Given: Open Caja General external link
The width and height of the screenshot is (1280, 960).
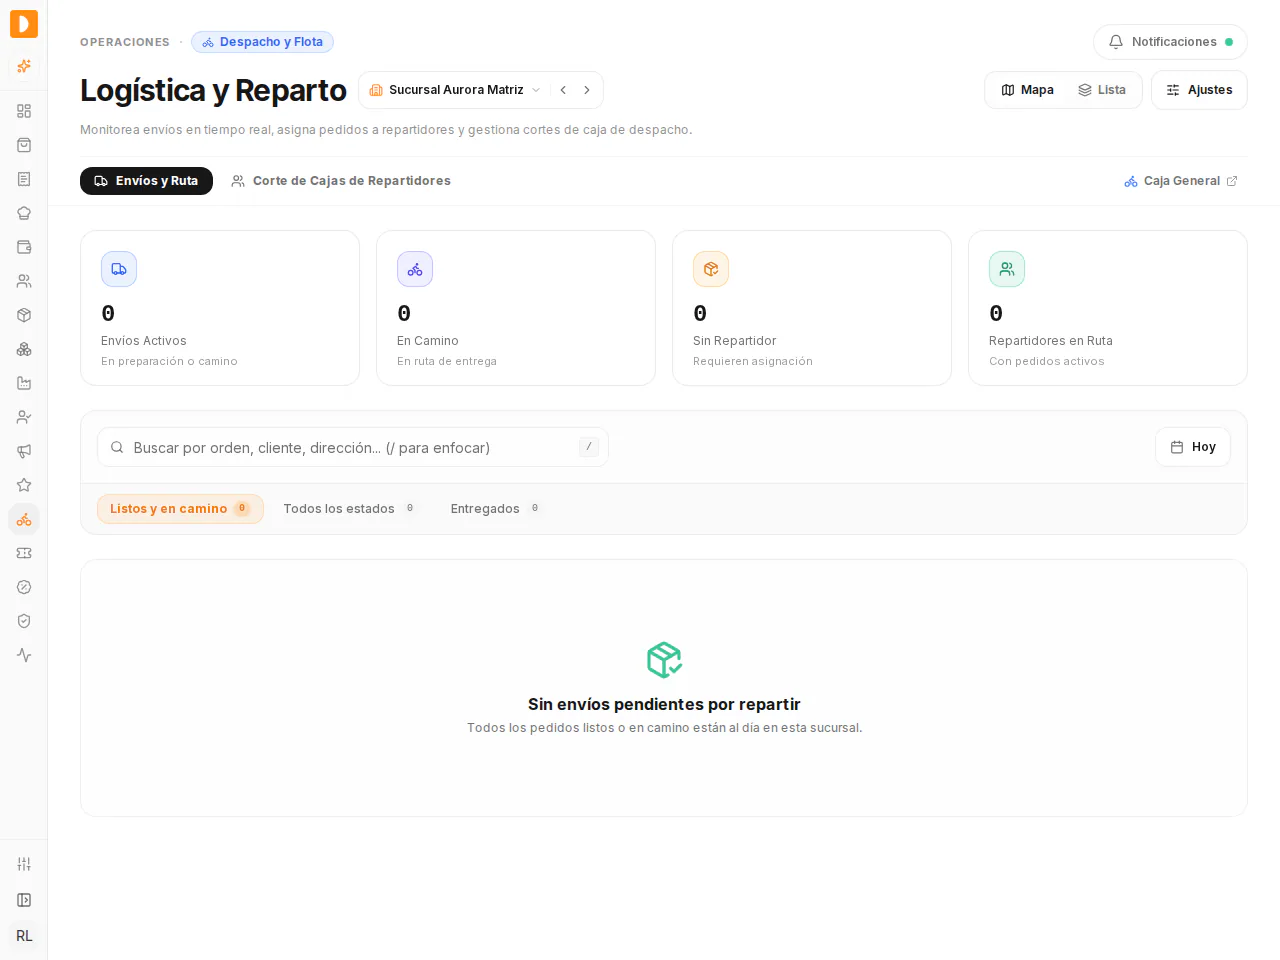Looking at the screenshot, I should pos(1181,181).
